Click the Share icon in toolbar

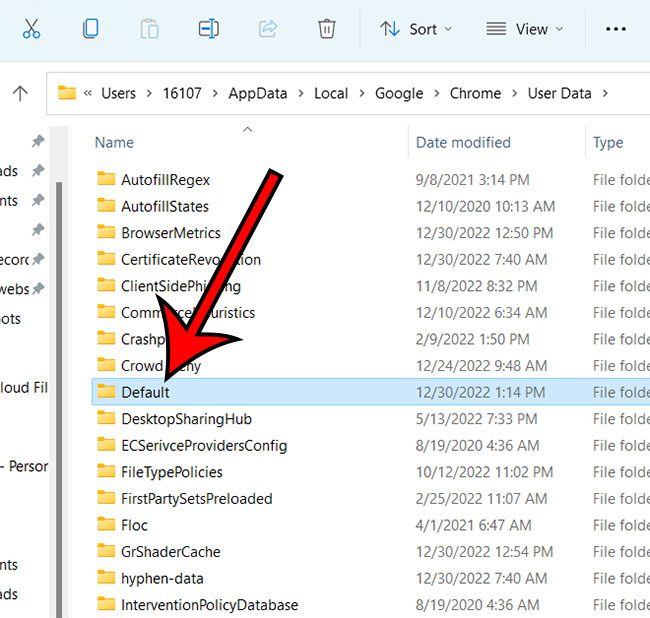coord(267,29)
